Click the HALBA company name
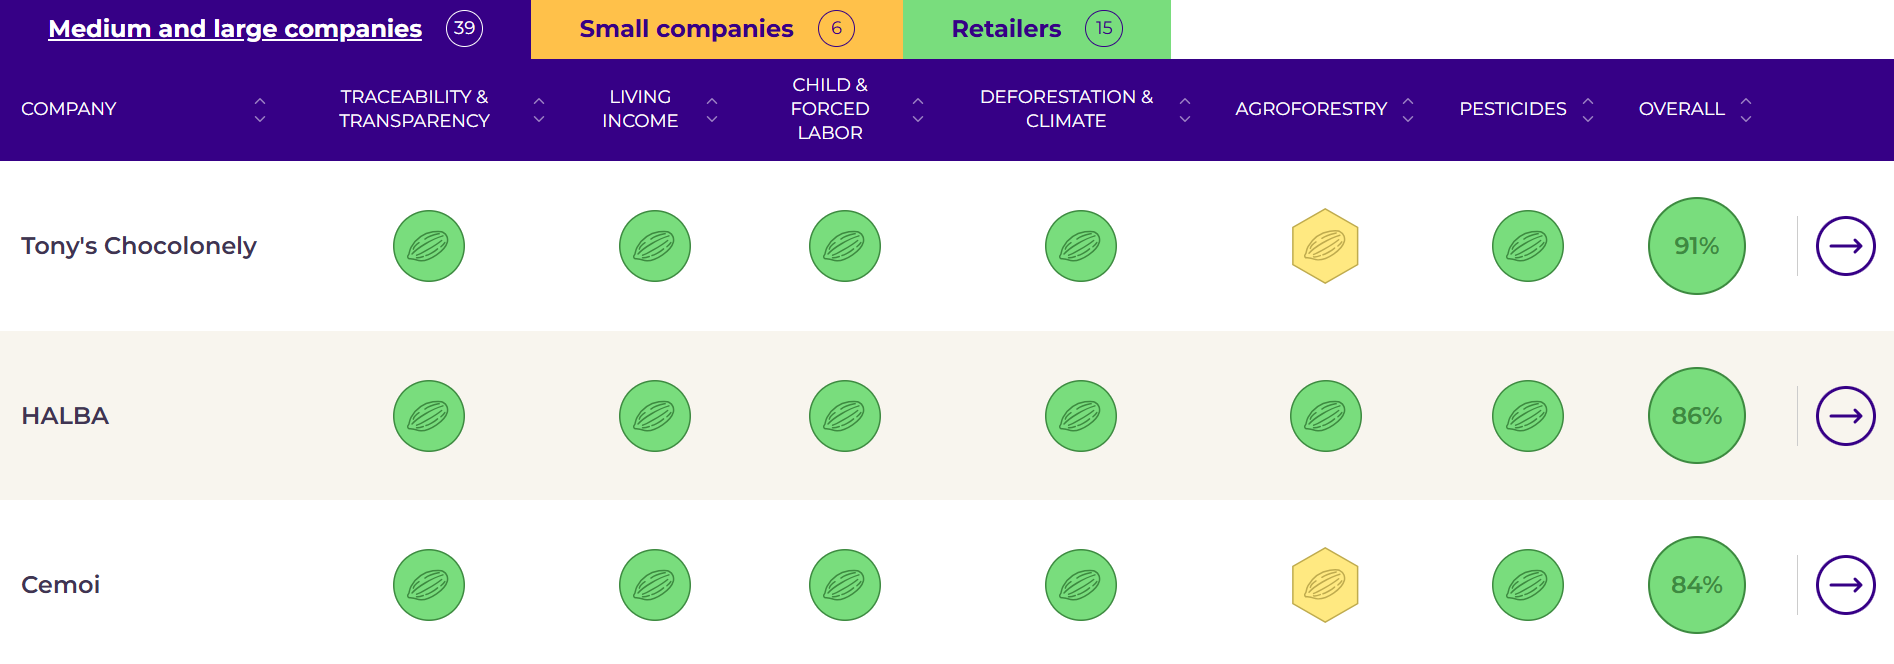1894x664 pixels. pos(65,416)
